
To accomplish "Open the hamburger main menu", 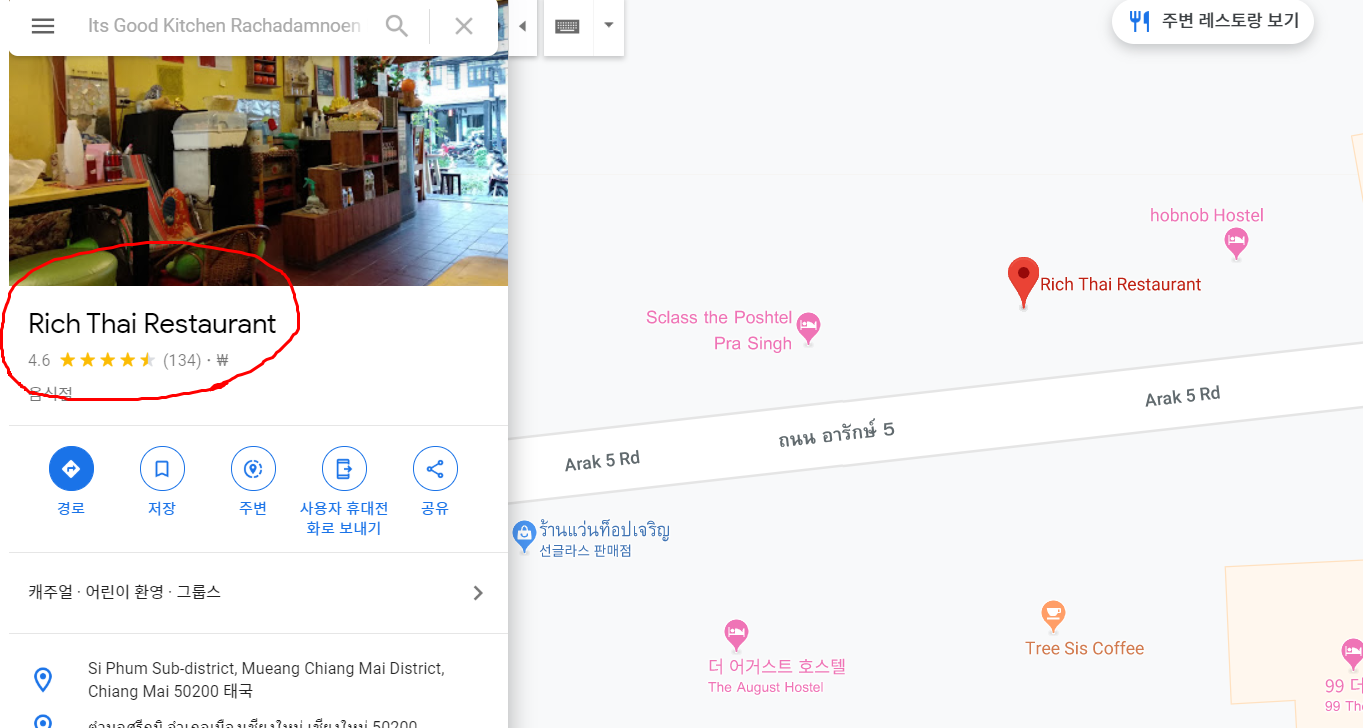I will pos(43,26).
